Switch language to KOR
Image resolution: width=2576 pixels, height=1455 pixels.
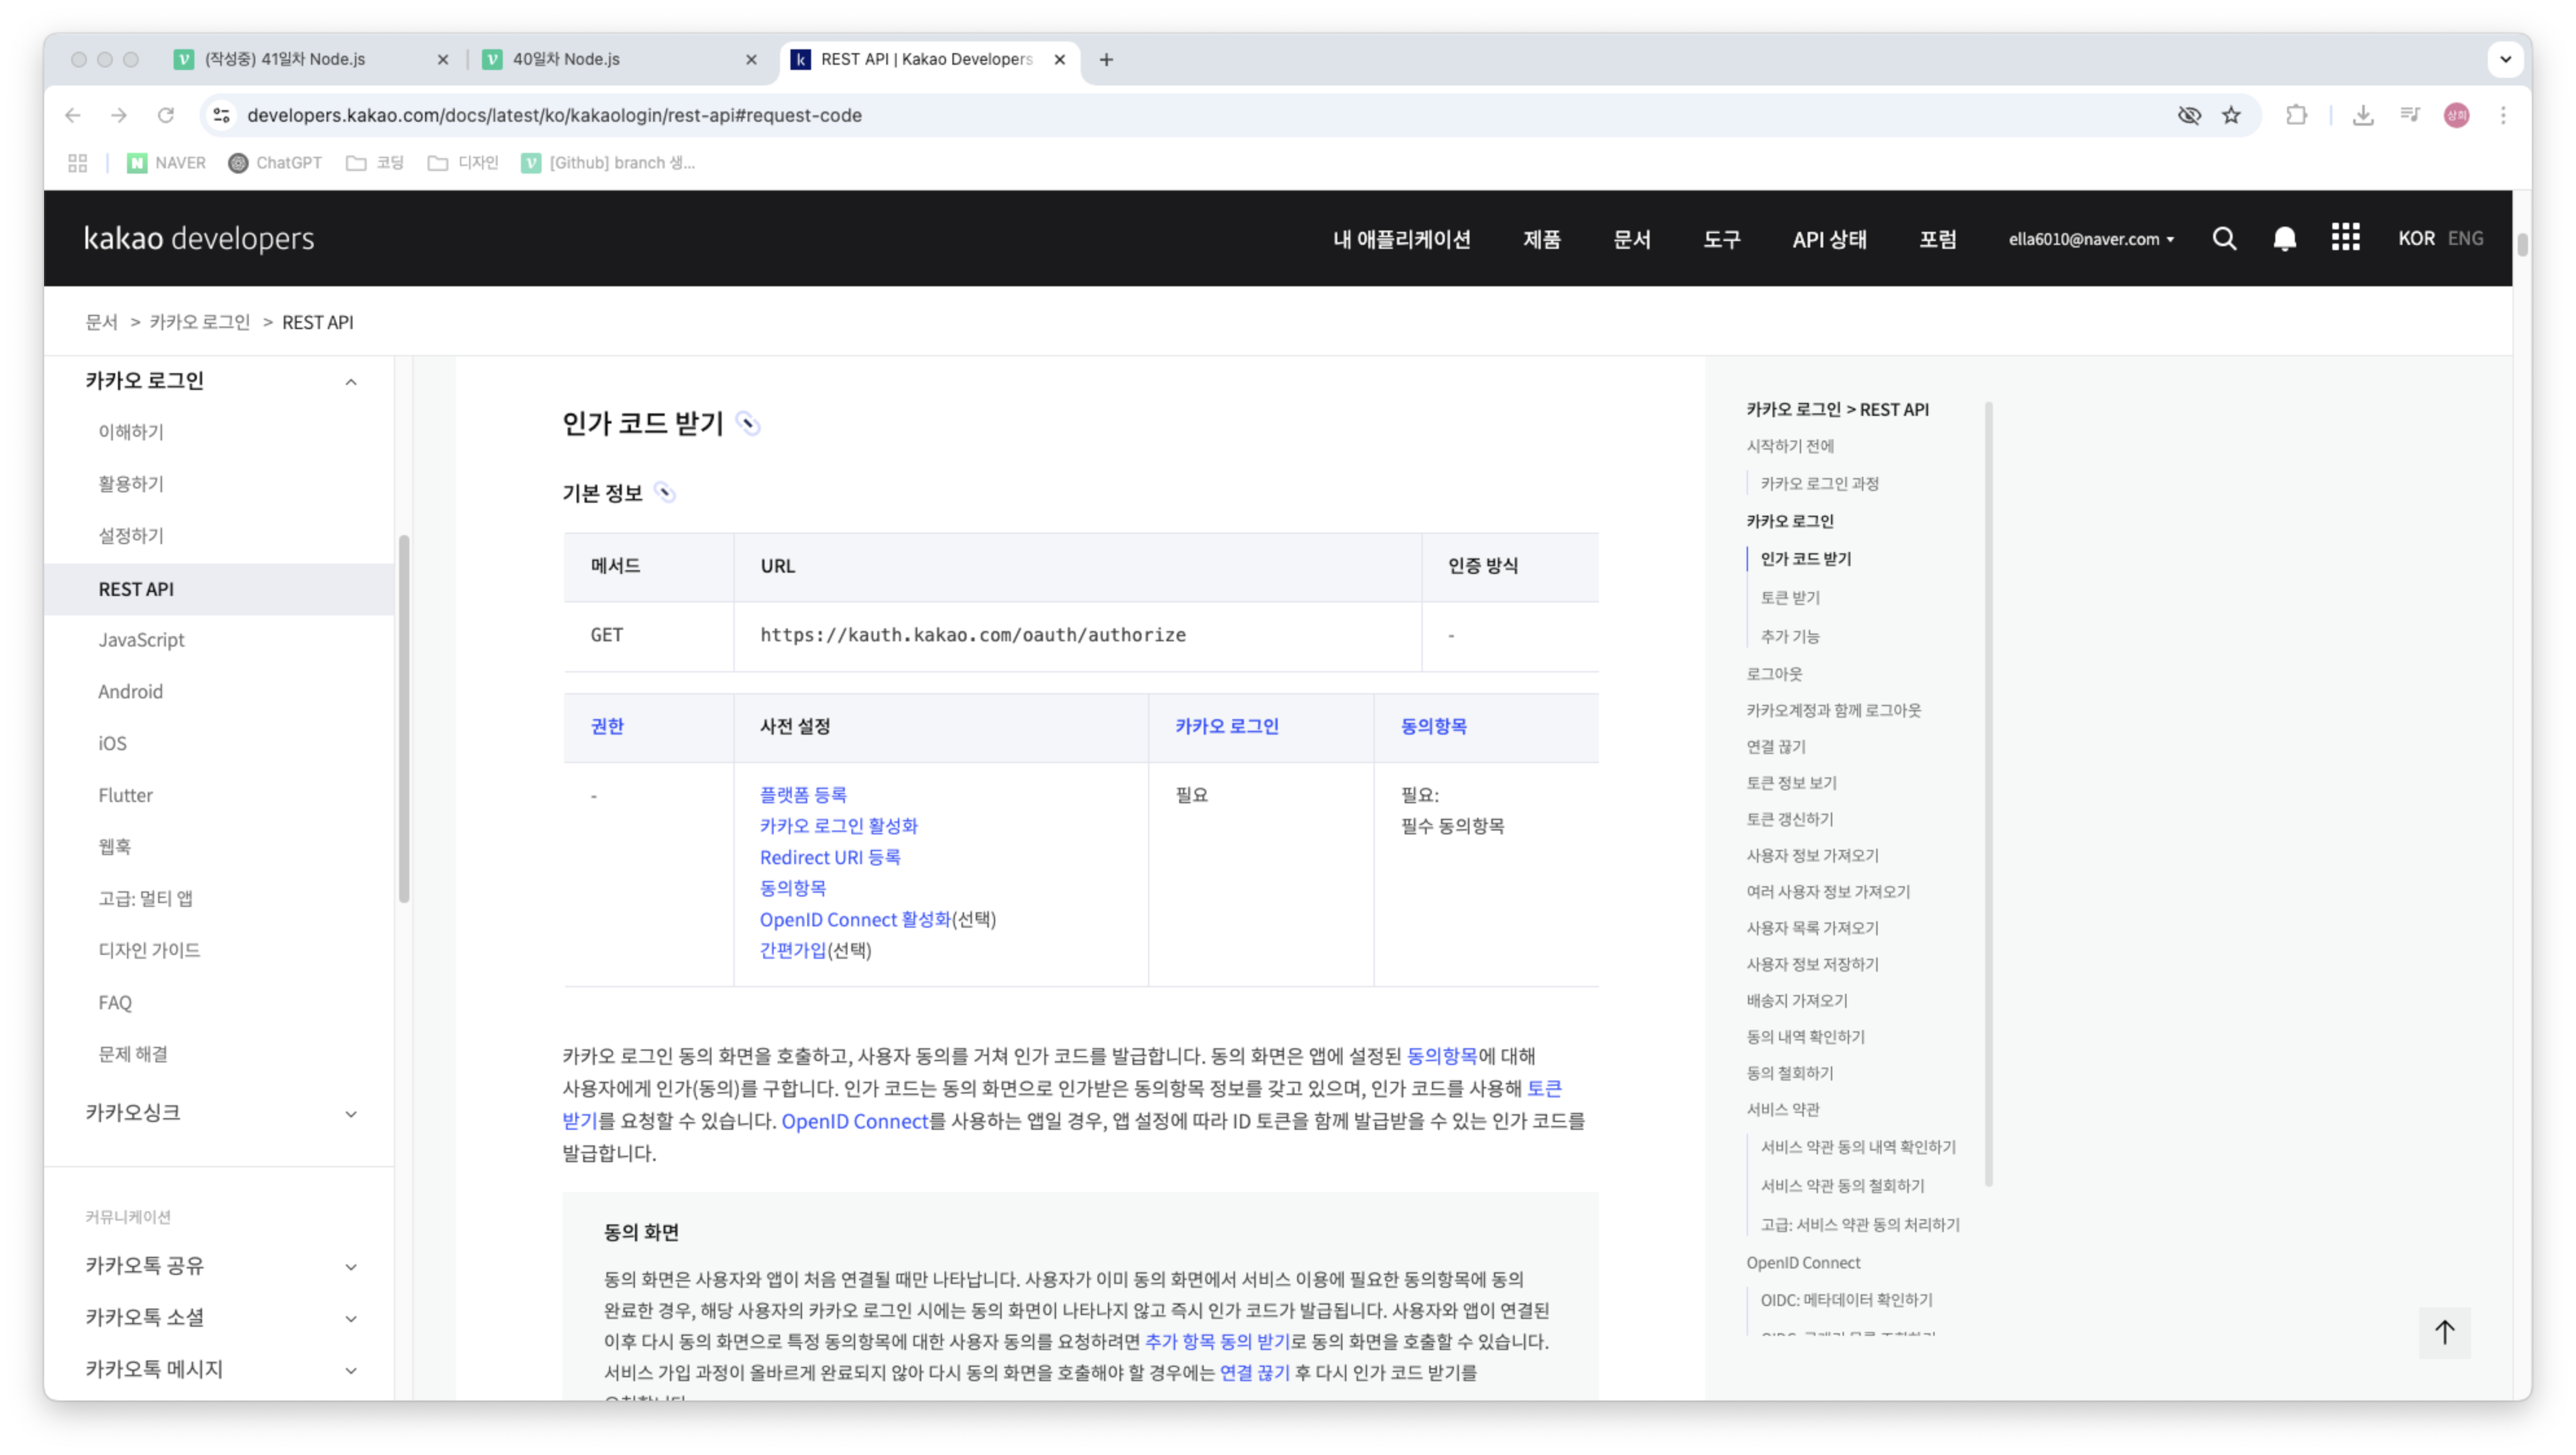[x=2416, y=238]
